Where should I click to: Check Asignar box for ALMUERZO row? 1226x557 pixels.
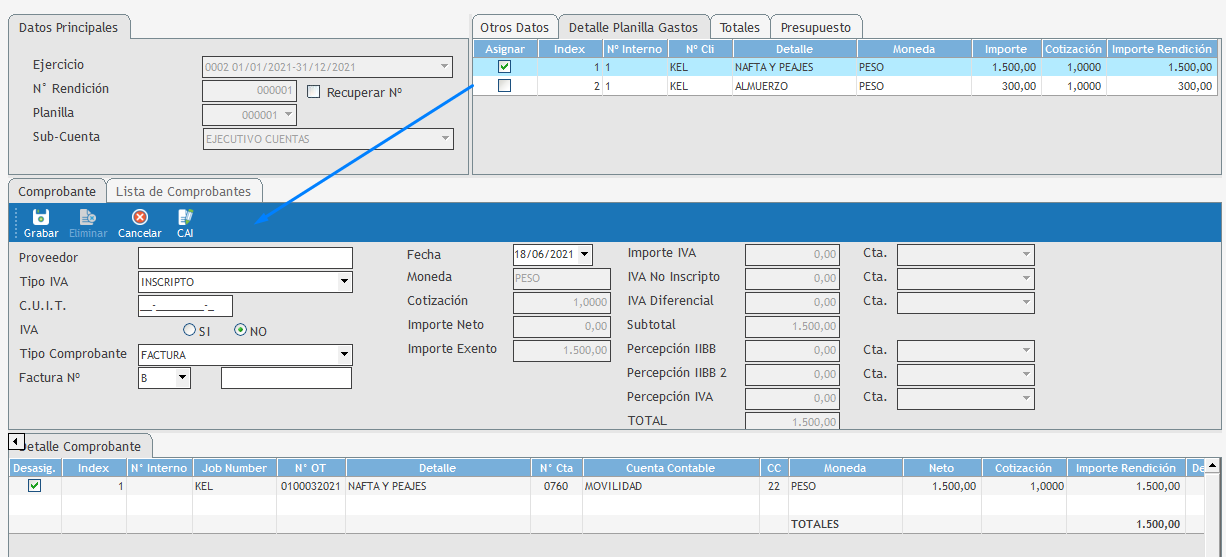pyautogui.click(x=504, y=86)
